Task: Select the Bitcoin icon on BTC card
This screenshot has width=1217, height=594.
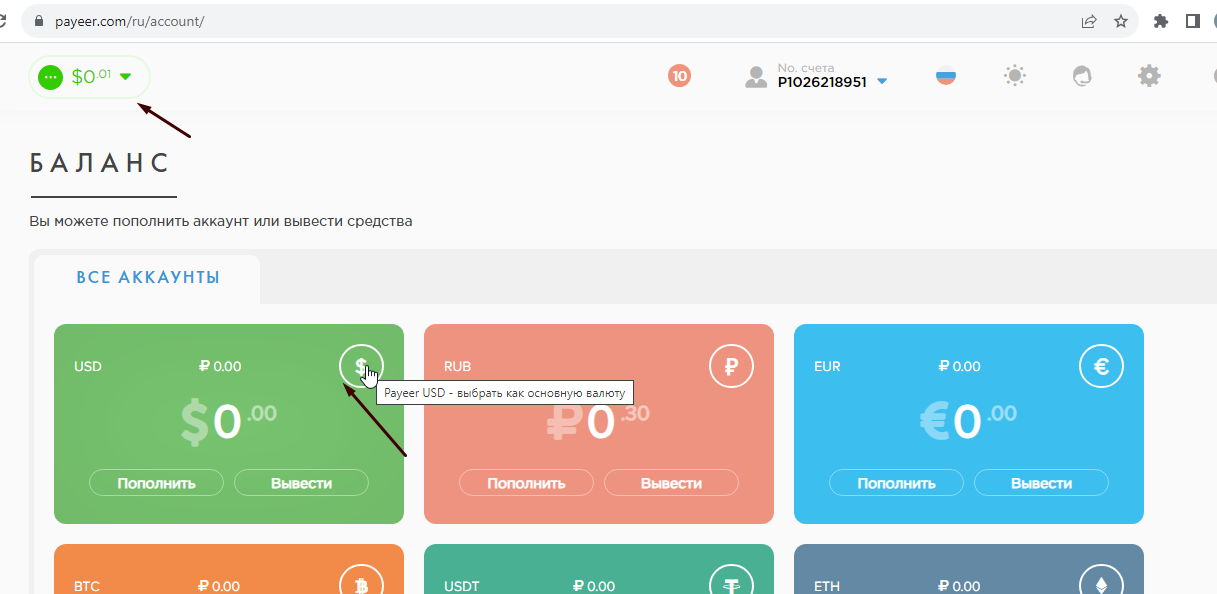Action: 361,582
